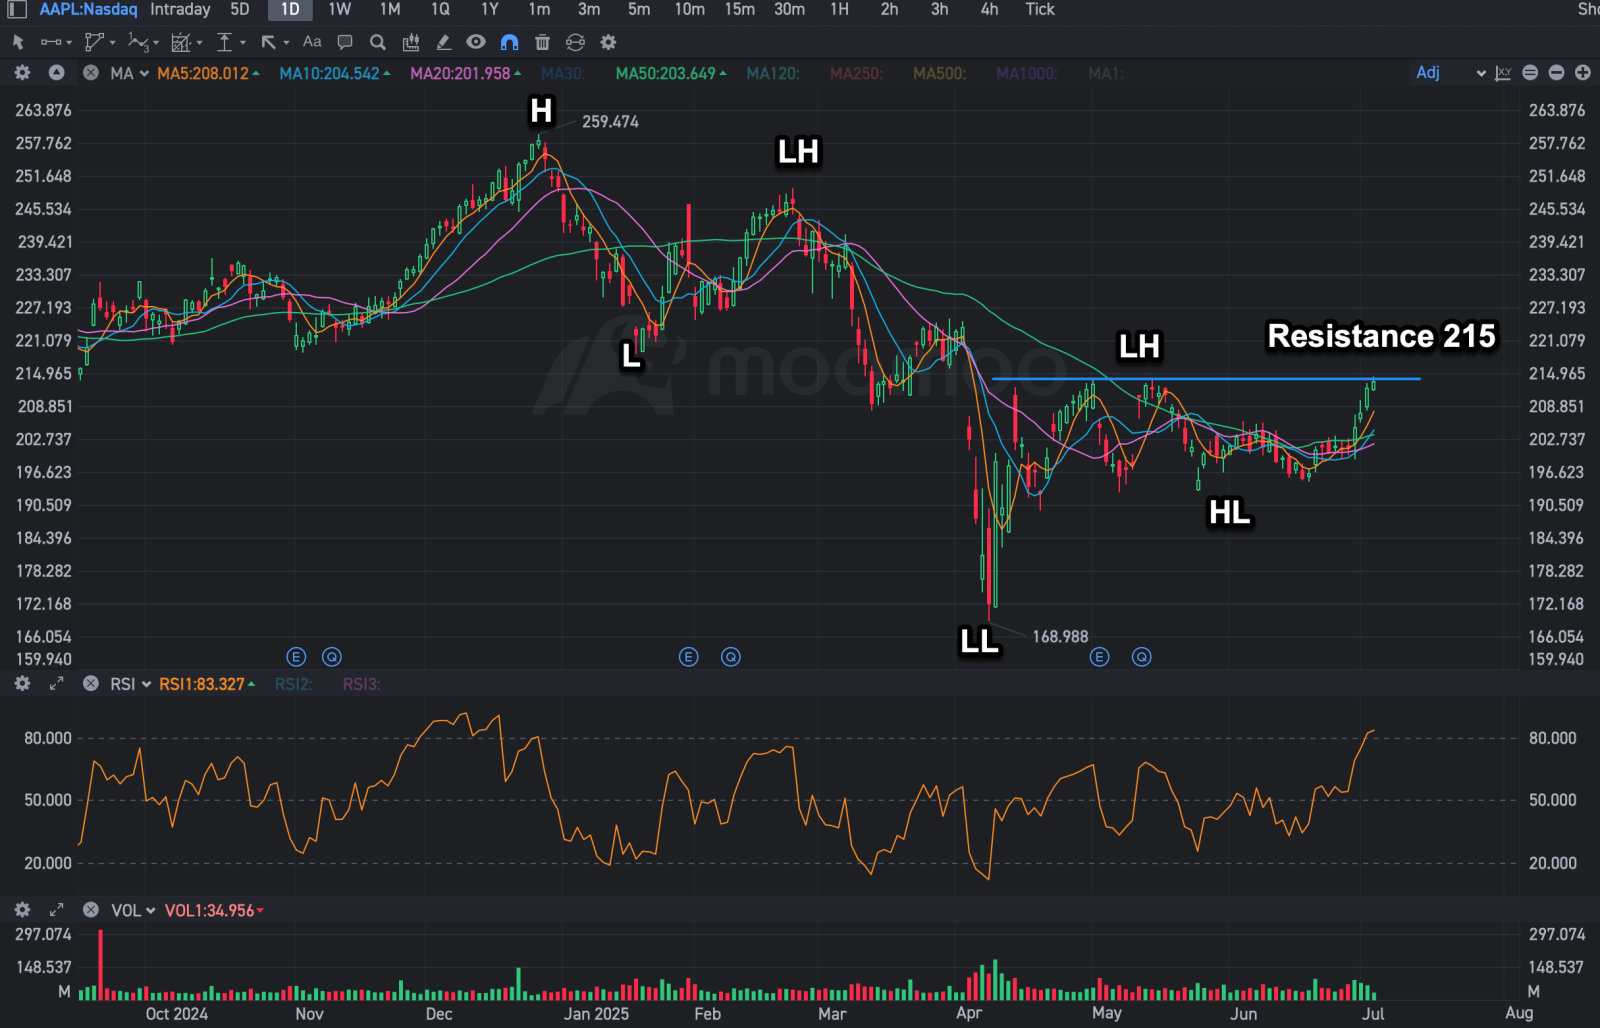The width and height of the screenshot is (1600, 1028).
Task: Click the earnings E marker near Feb
Action: 688,657
